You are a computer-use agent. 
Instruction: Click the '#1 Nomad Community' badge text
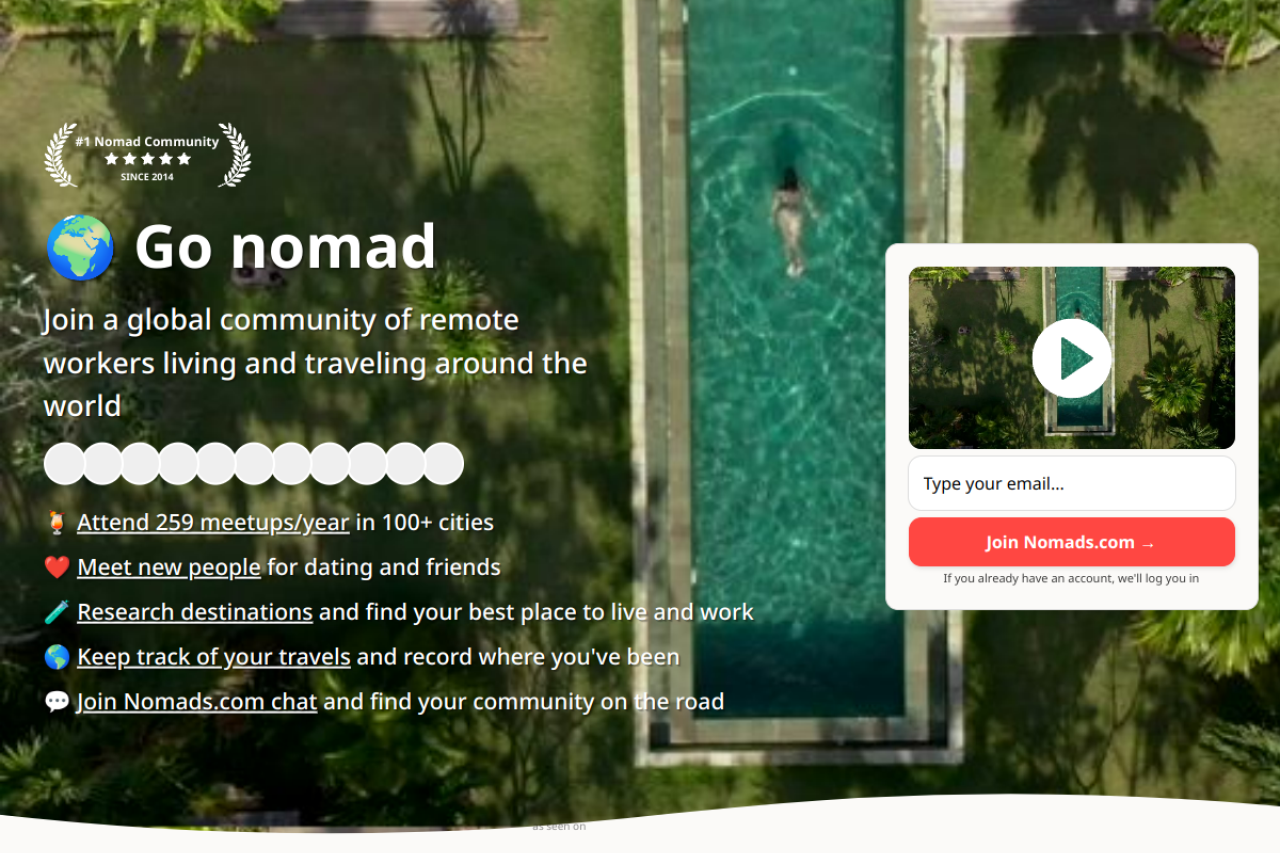pos(147,142)
